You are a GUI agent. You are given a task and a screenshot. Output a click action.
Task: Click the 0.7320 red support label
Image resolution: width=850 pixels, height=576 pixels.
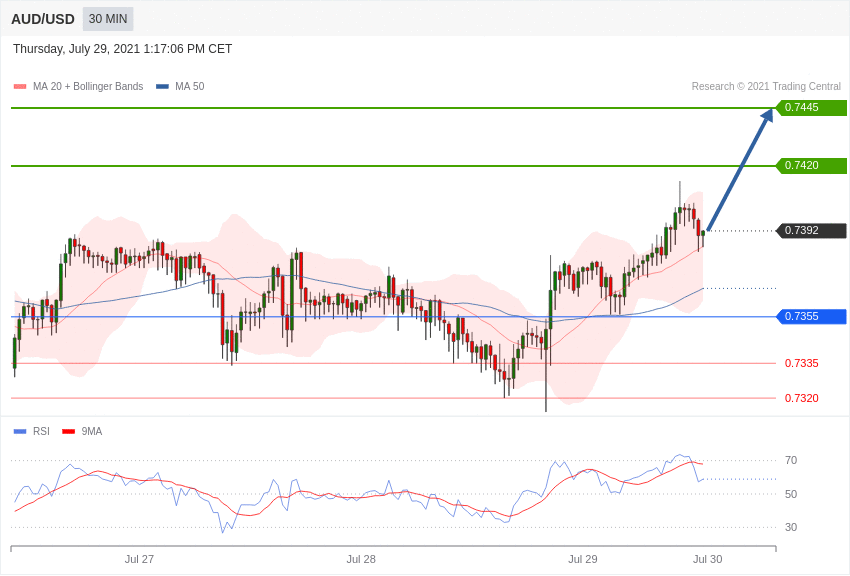[802, 398]
